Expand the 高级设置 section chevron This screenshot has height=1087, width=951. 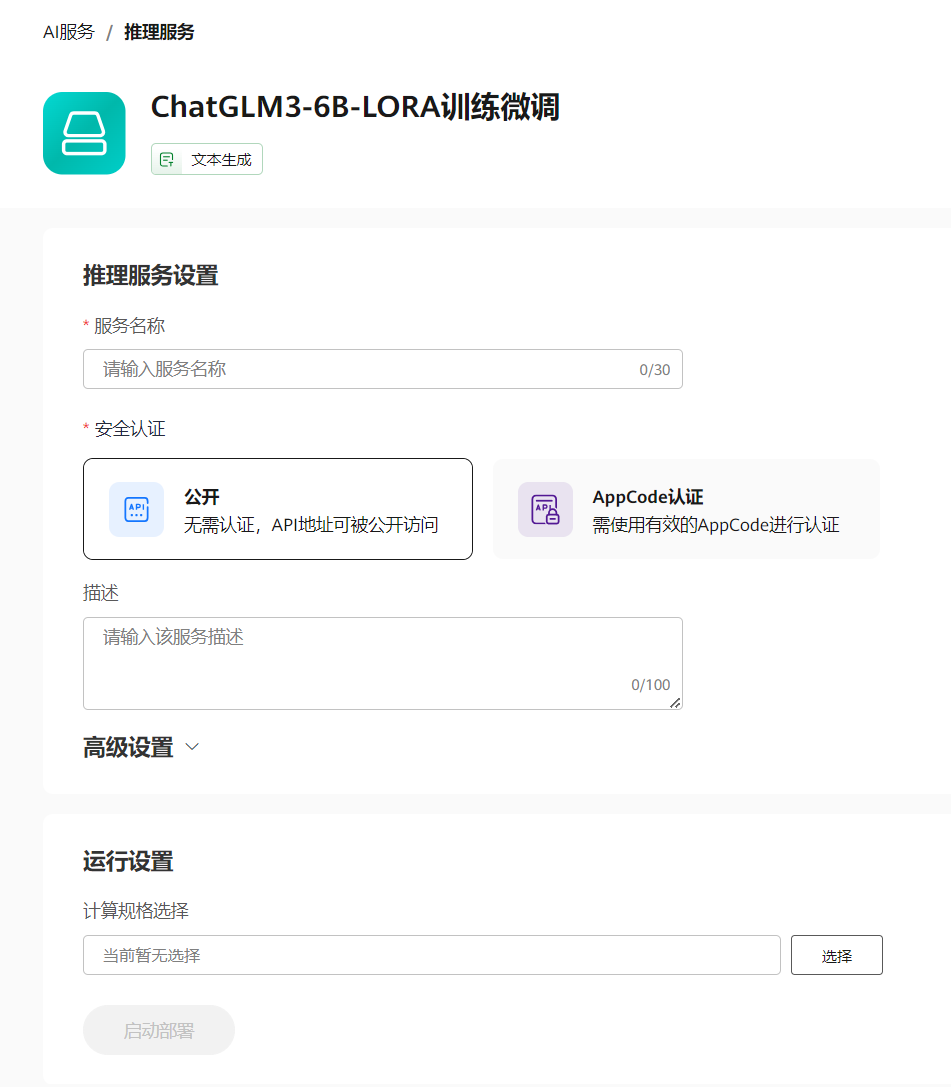click(x=193, y=747)
